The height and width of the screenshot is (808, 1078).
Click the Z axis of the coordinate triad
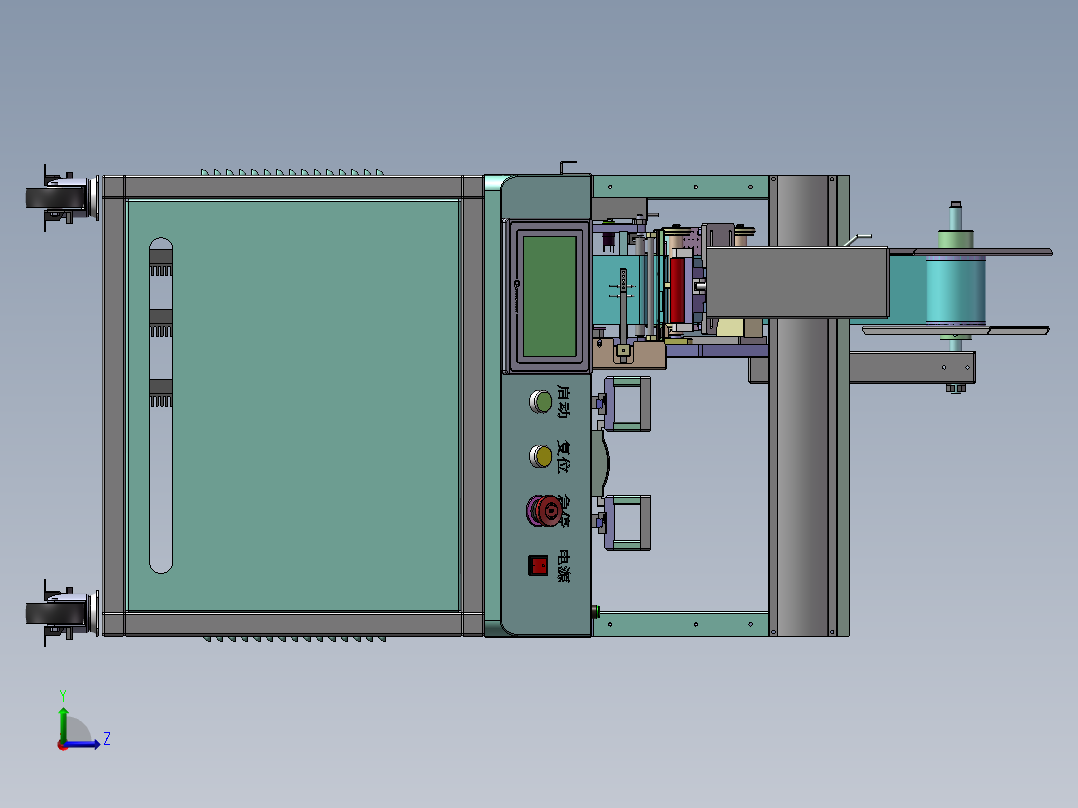84,743
